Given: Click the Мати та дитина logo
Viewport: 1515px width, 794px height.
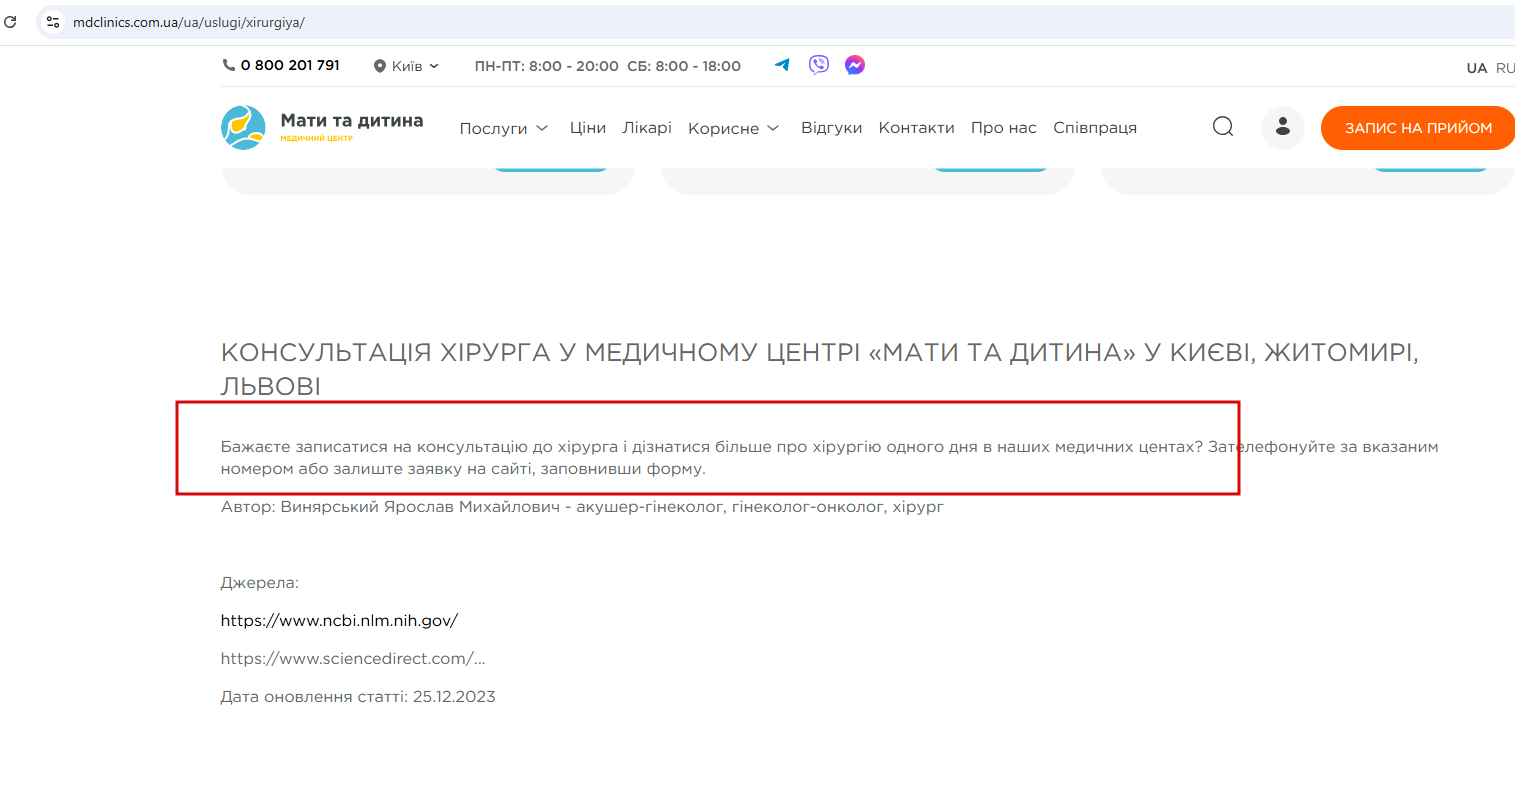Looking at the screenshot, I should pyautogui.click(x=243, y=128).
